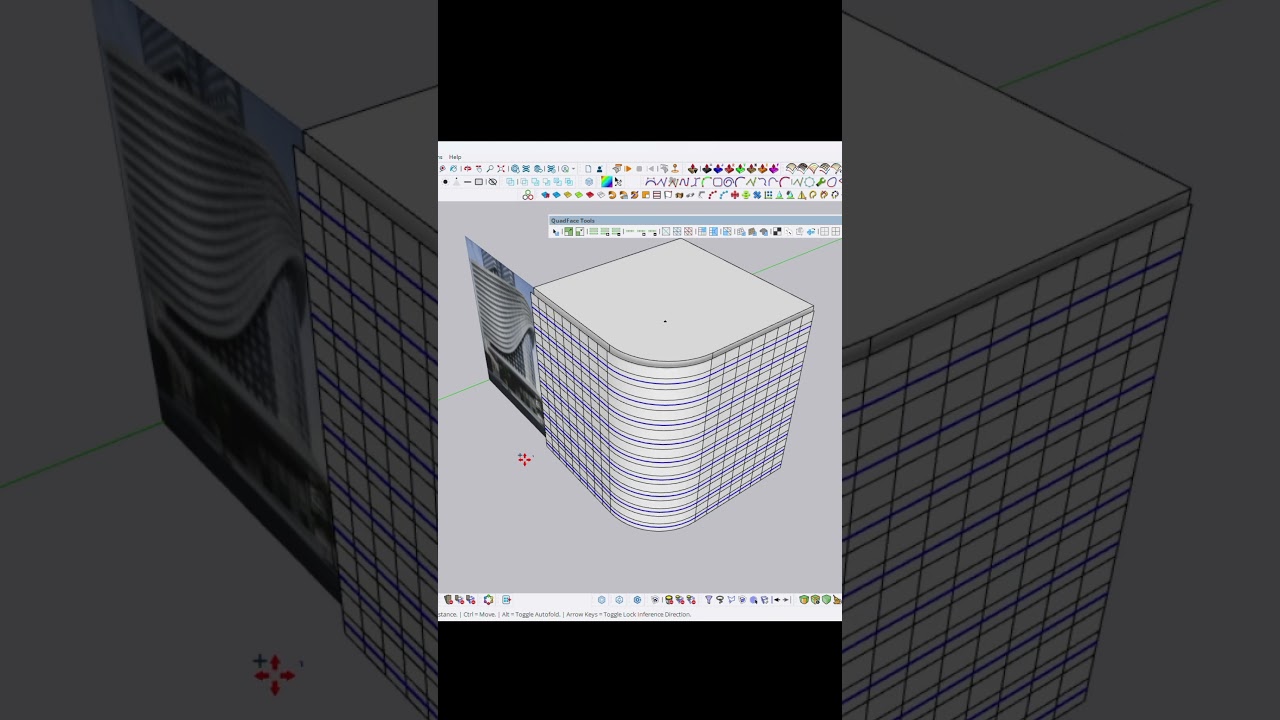The image size is (1280, 720).
Task: Click the green wrench icon
Action: 821,182
